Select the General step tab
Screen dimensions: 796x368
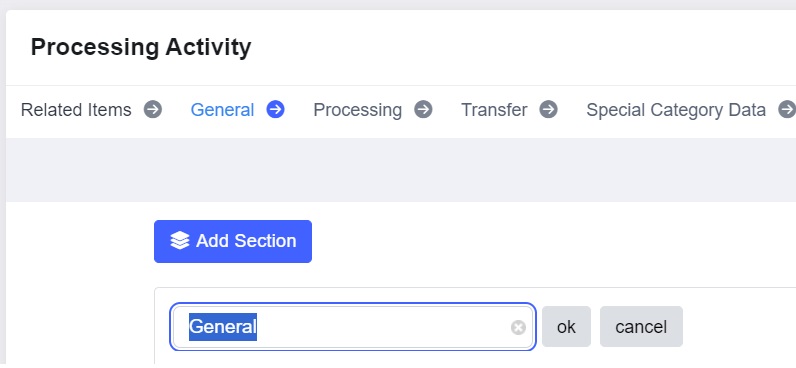222,110
